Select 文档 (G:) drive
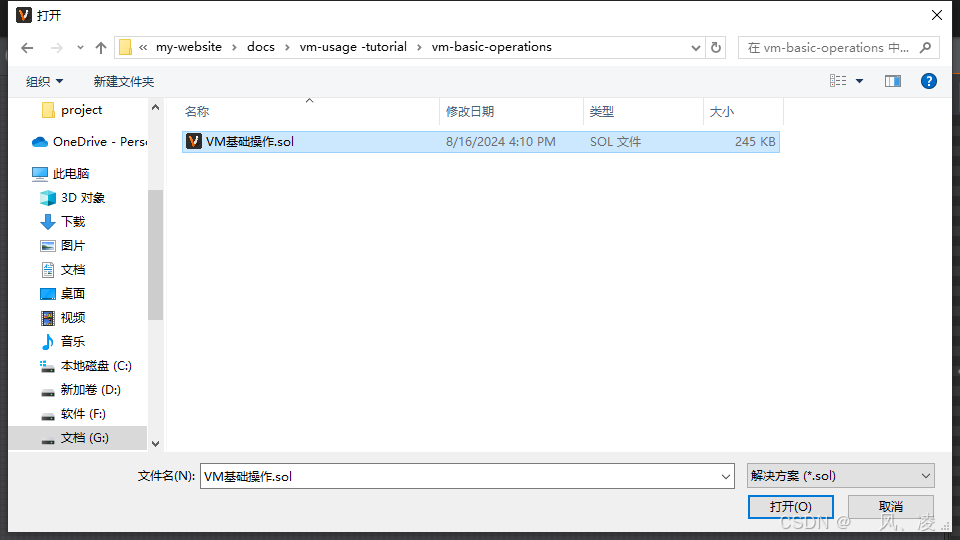 (78, 438)
